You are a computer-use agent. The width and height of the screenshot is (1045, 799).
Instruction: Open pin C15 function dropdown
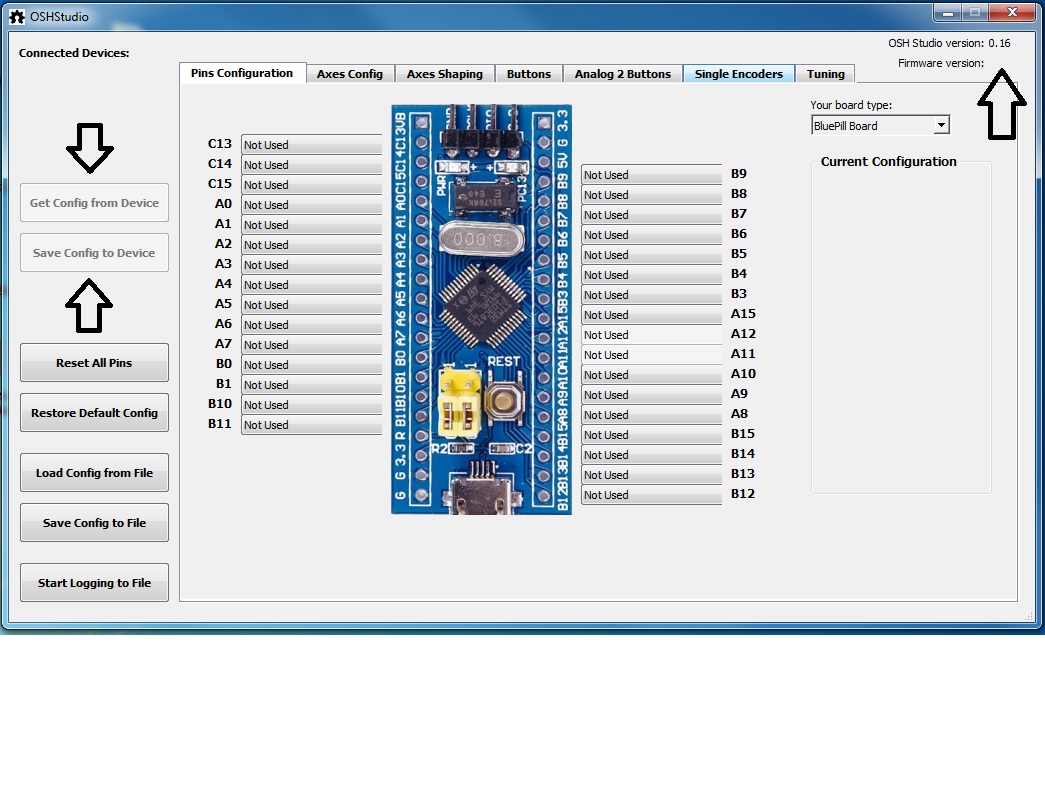(x=311, y=185)
